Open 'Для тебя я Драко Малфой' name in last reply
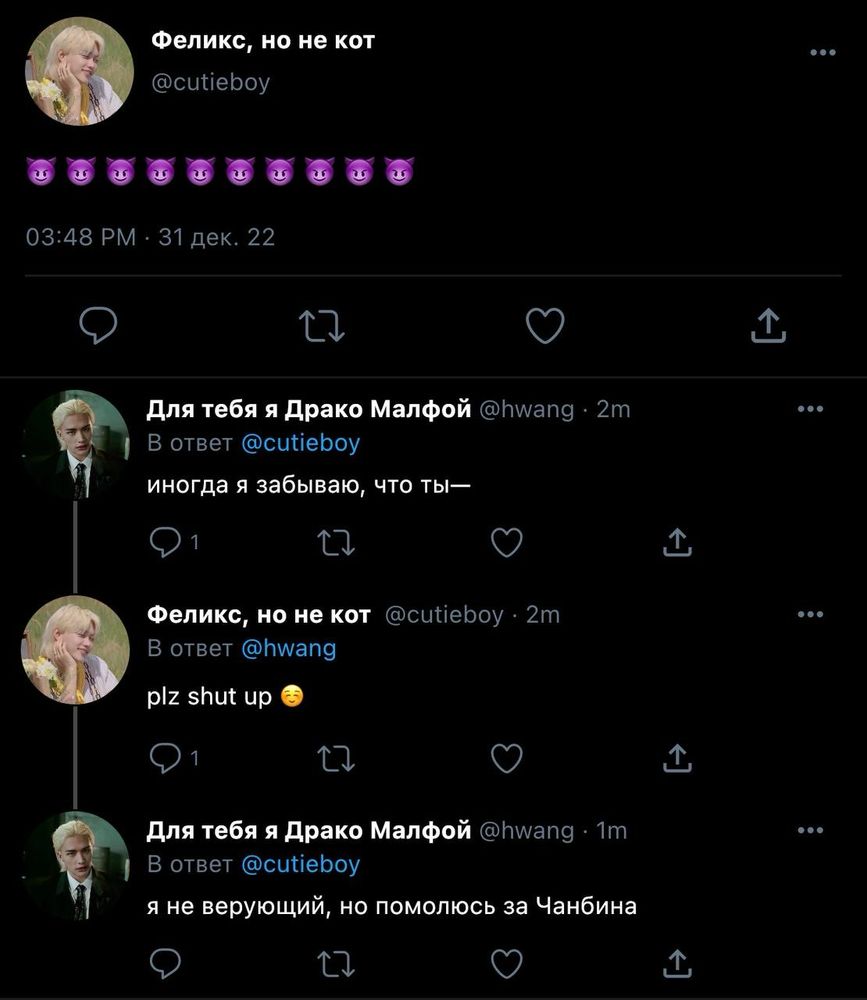 (308, 830)
